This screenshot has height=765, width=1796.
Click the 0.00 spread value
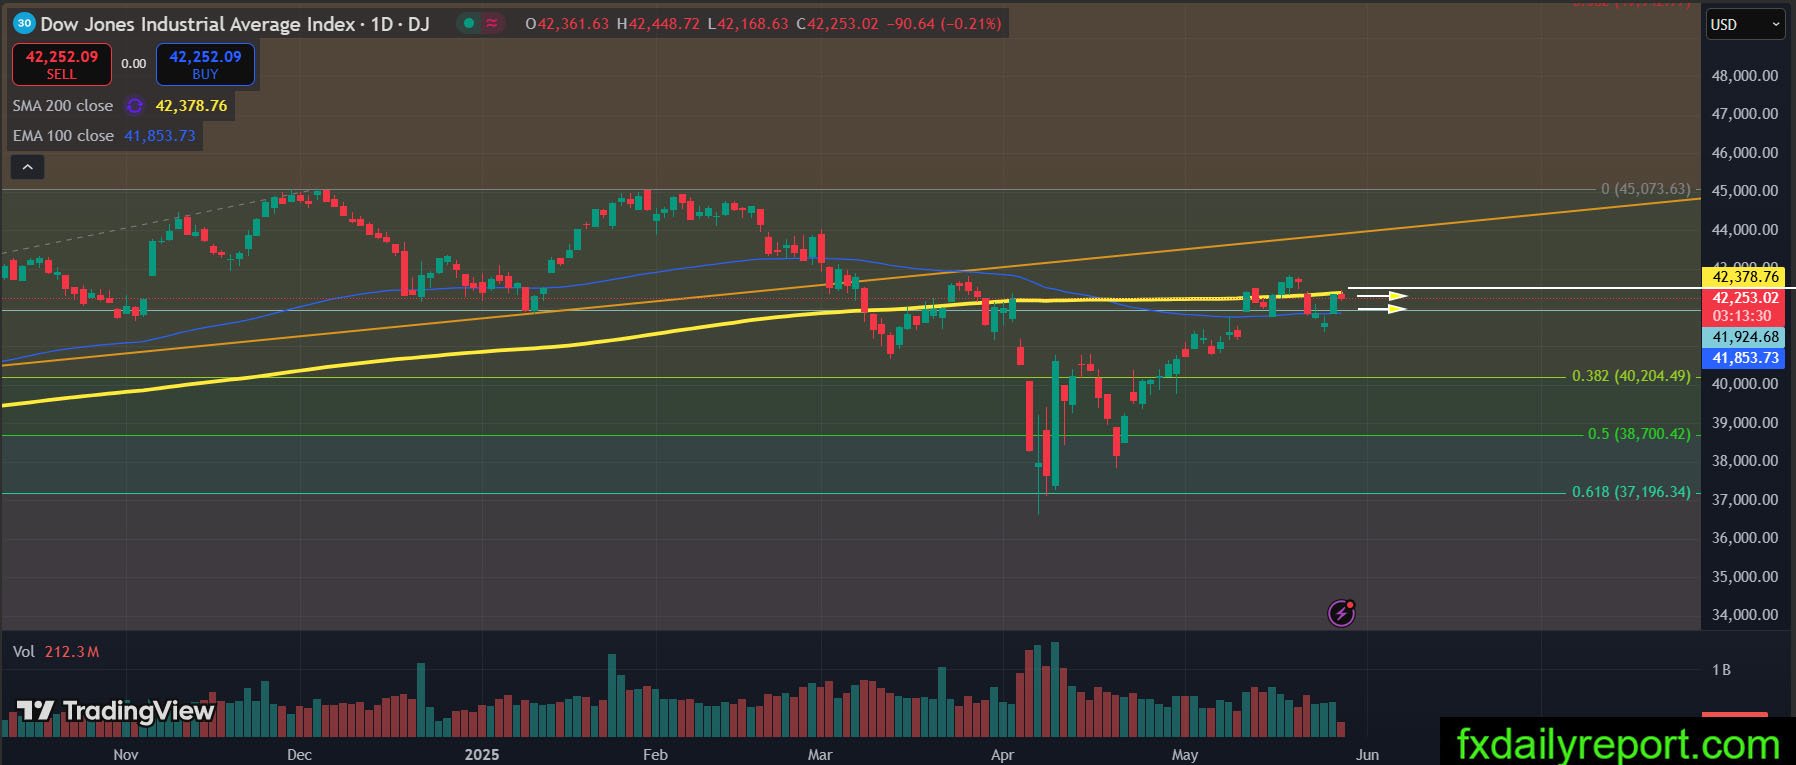tap(134, 63)
